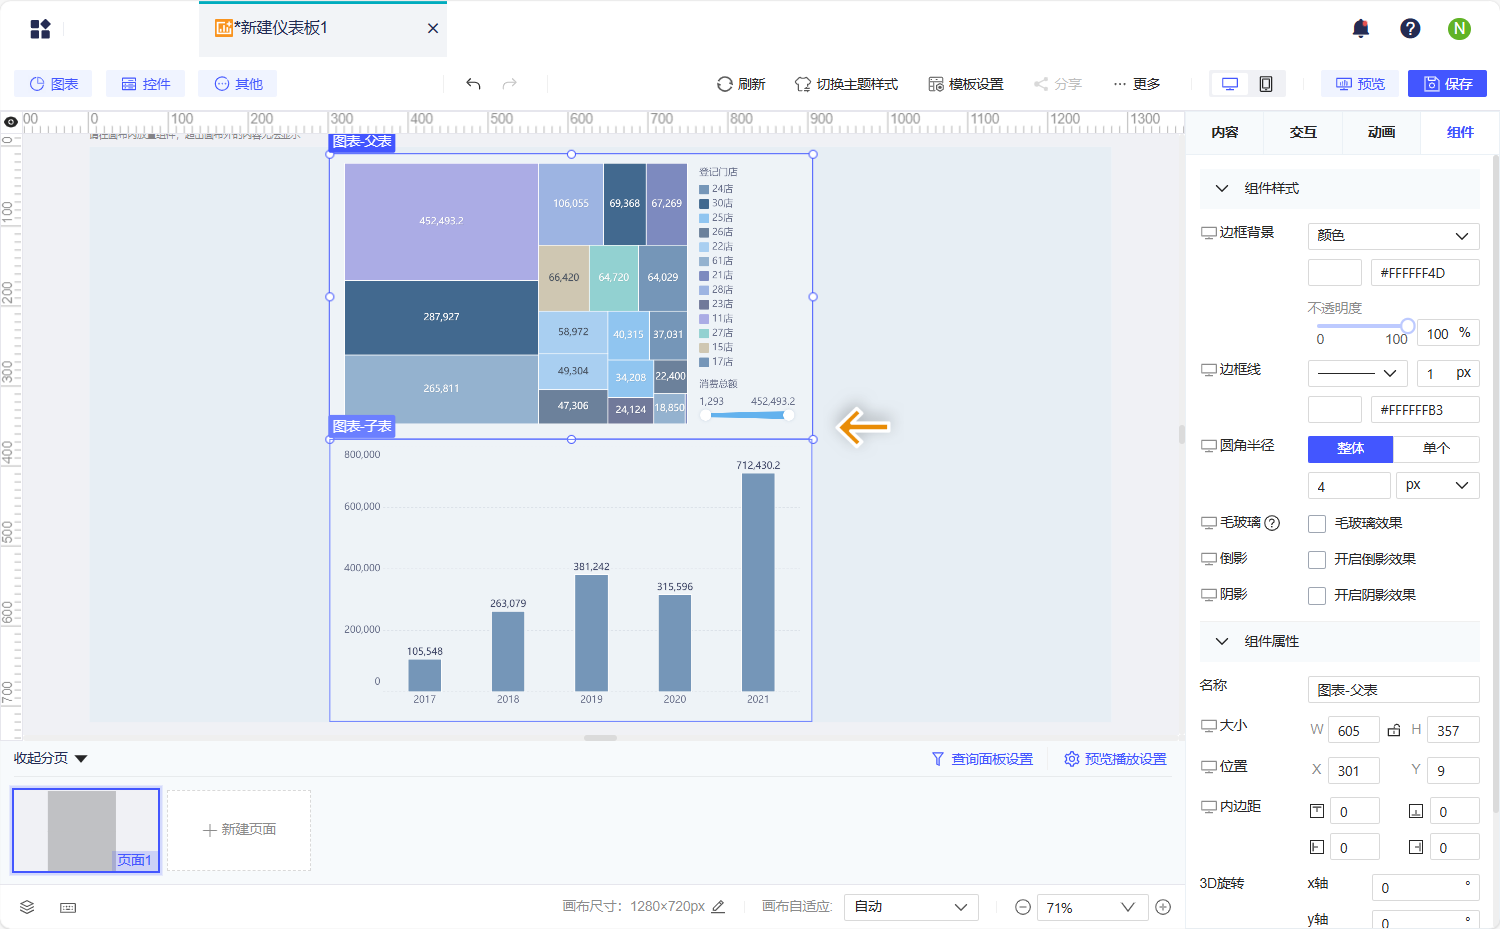Open the keyboard shortcuts icon

tap(68, 907)
